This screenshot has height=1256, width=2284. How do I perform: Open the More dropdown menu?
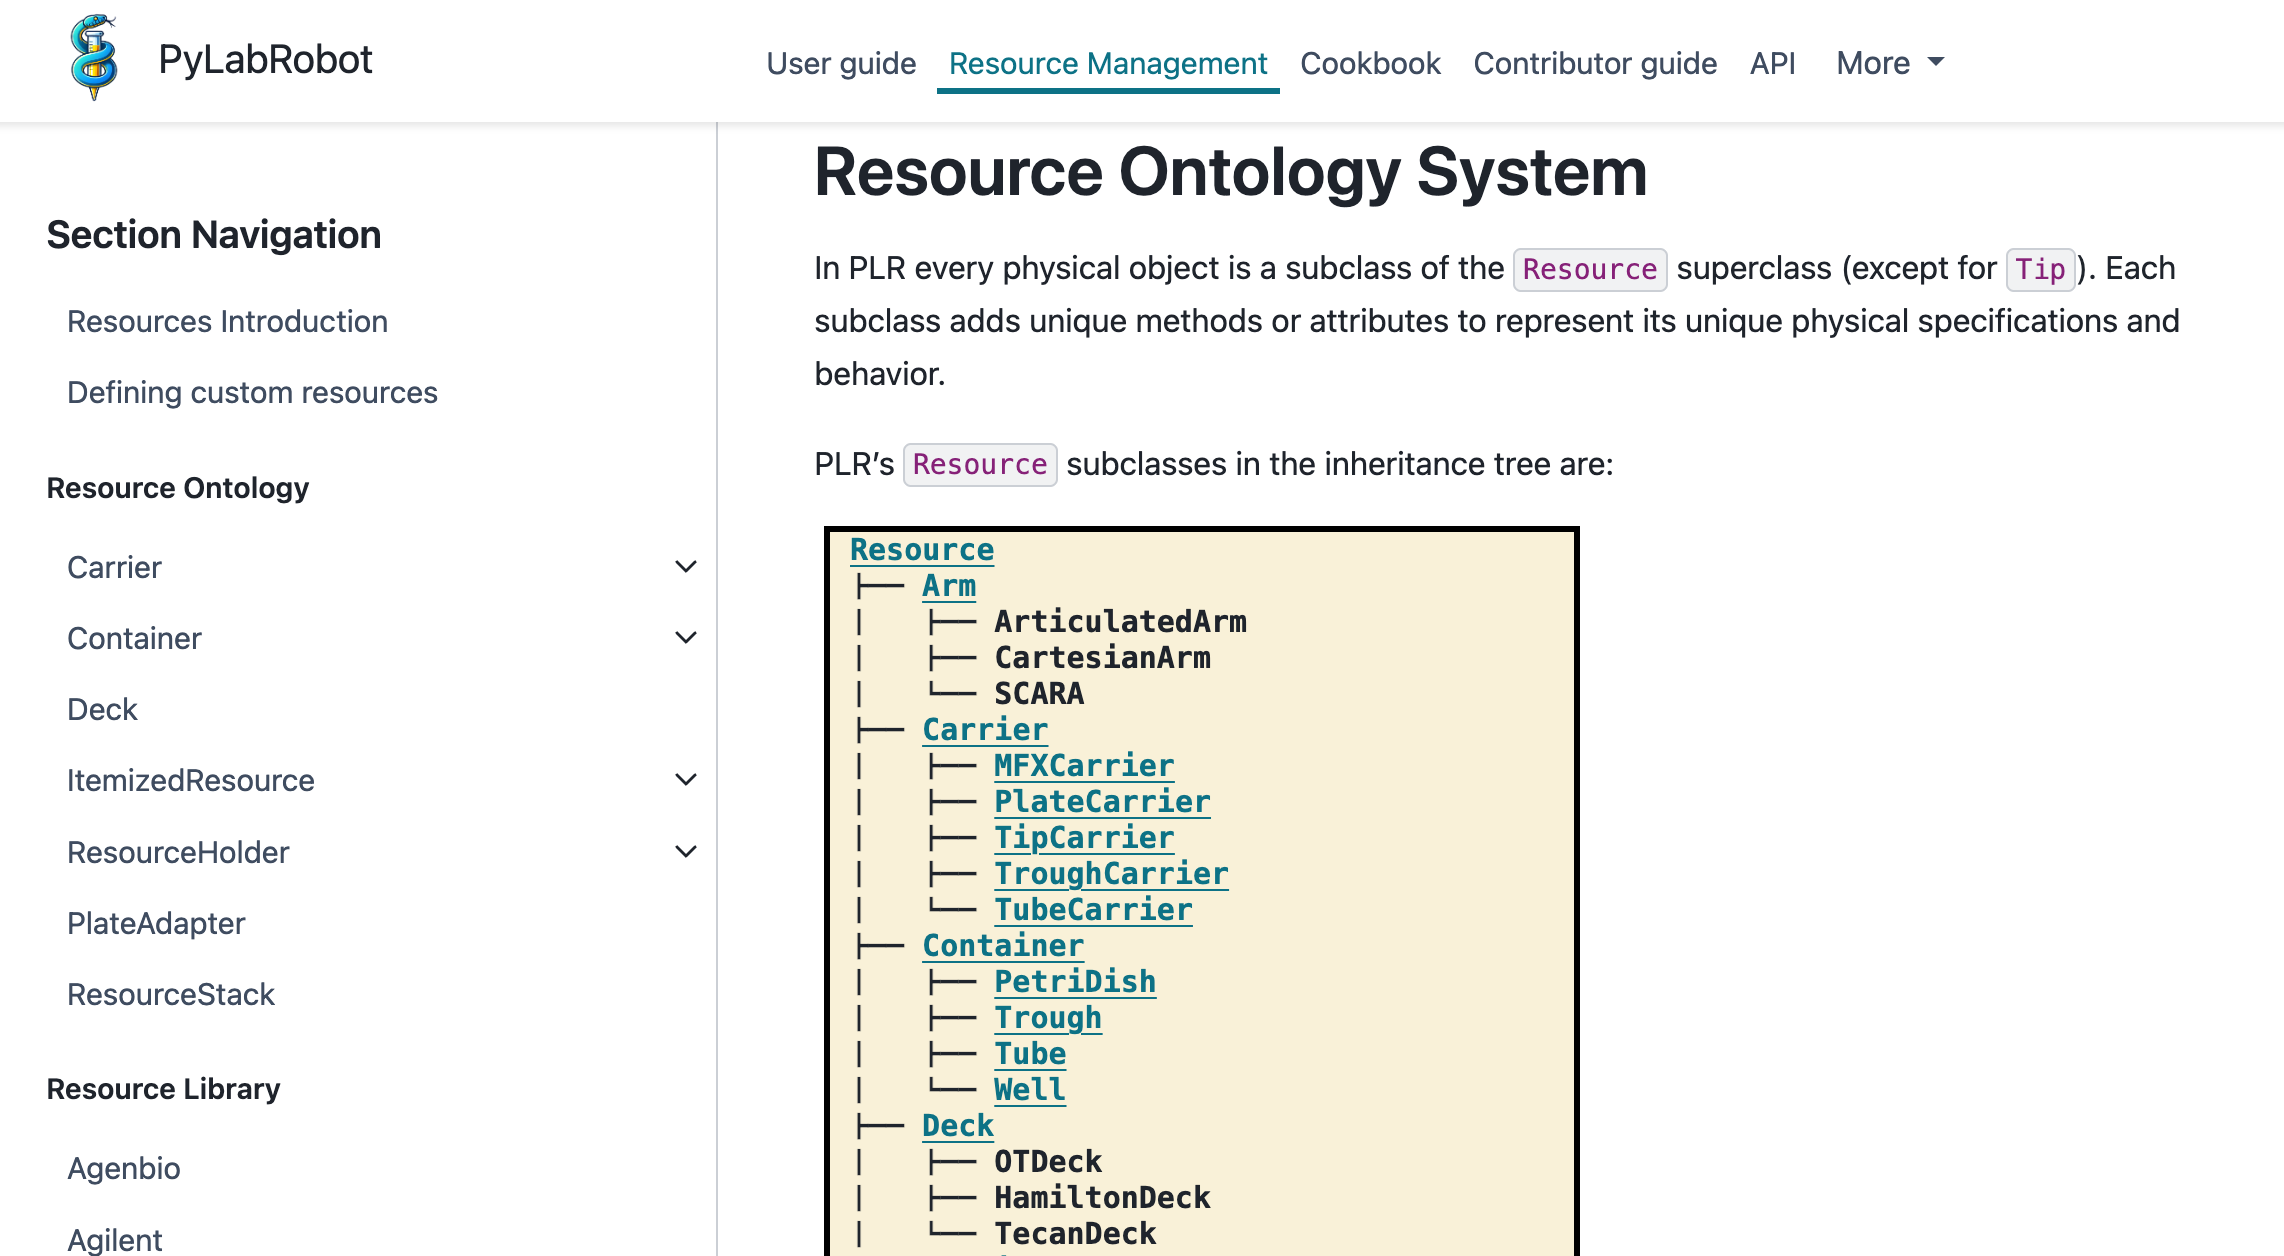[1889, 63]
